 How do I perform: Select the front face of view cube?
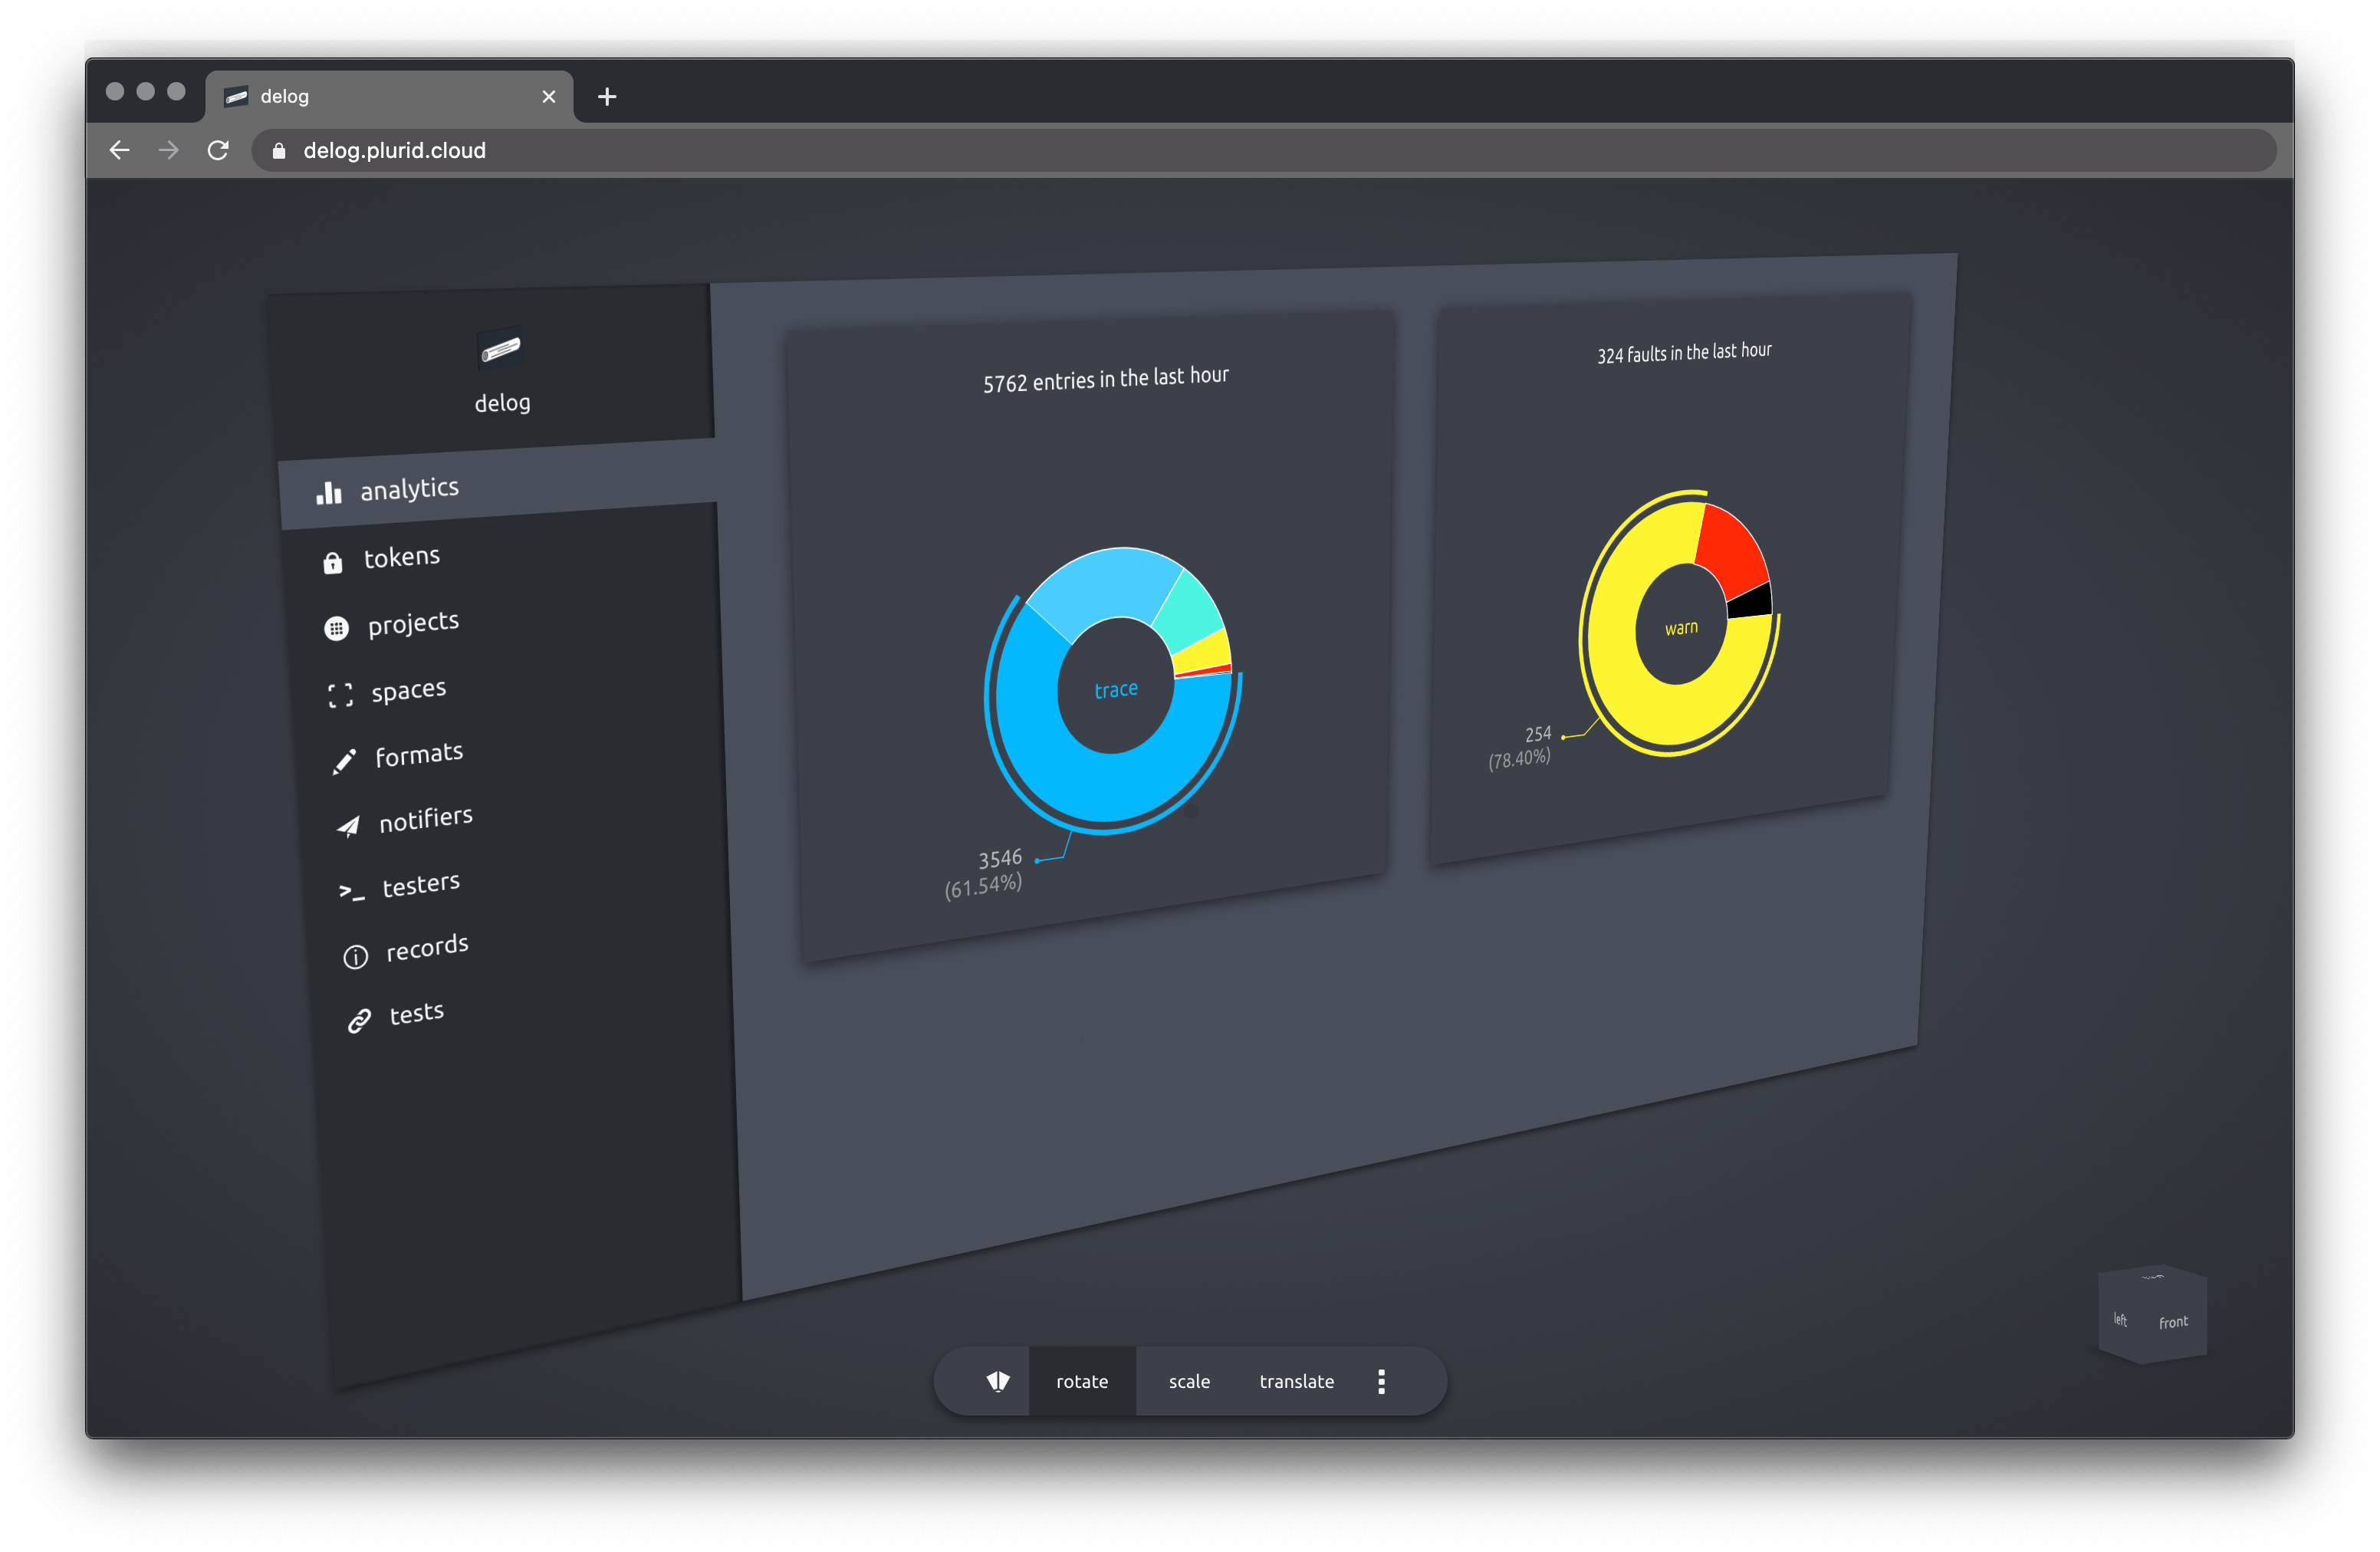point(2172,1322)
